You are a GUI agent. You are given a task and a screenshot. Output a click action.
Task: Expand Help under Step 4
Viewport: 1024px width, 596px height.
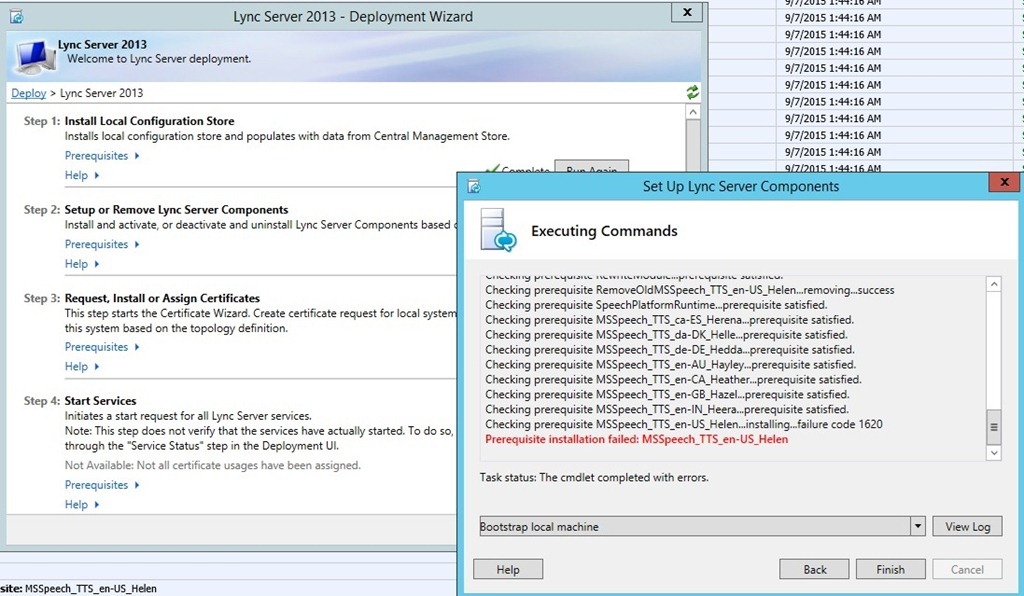click(x=82, y=505)
